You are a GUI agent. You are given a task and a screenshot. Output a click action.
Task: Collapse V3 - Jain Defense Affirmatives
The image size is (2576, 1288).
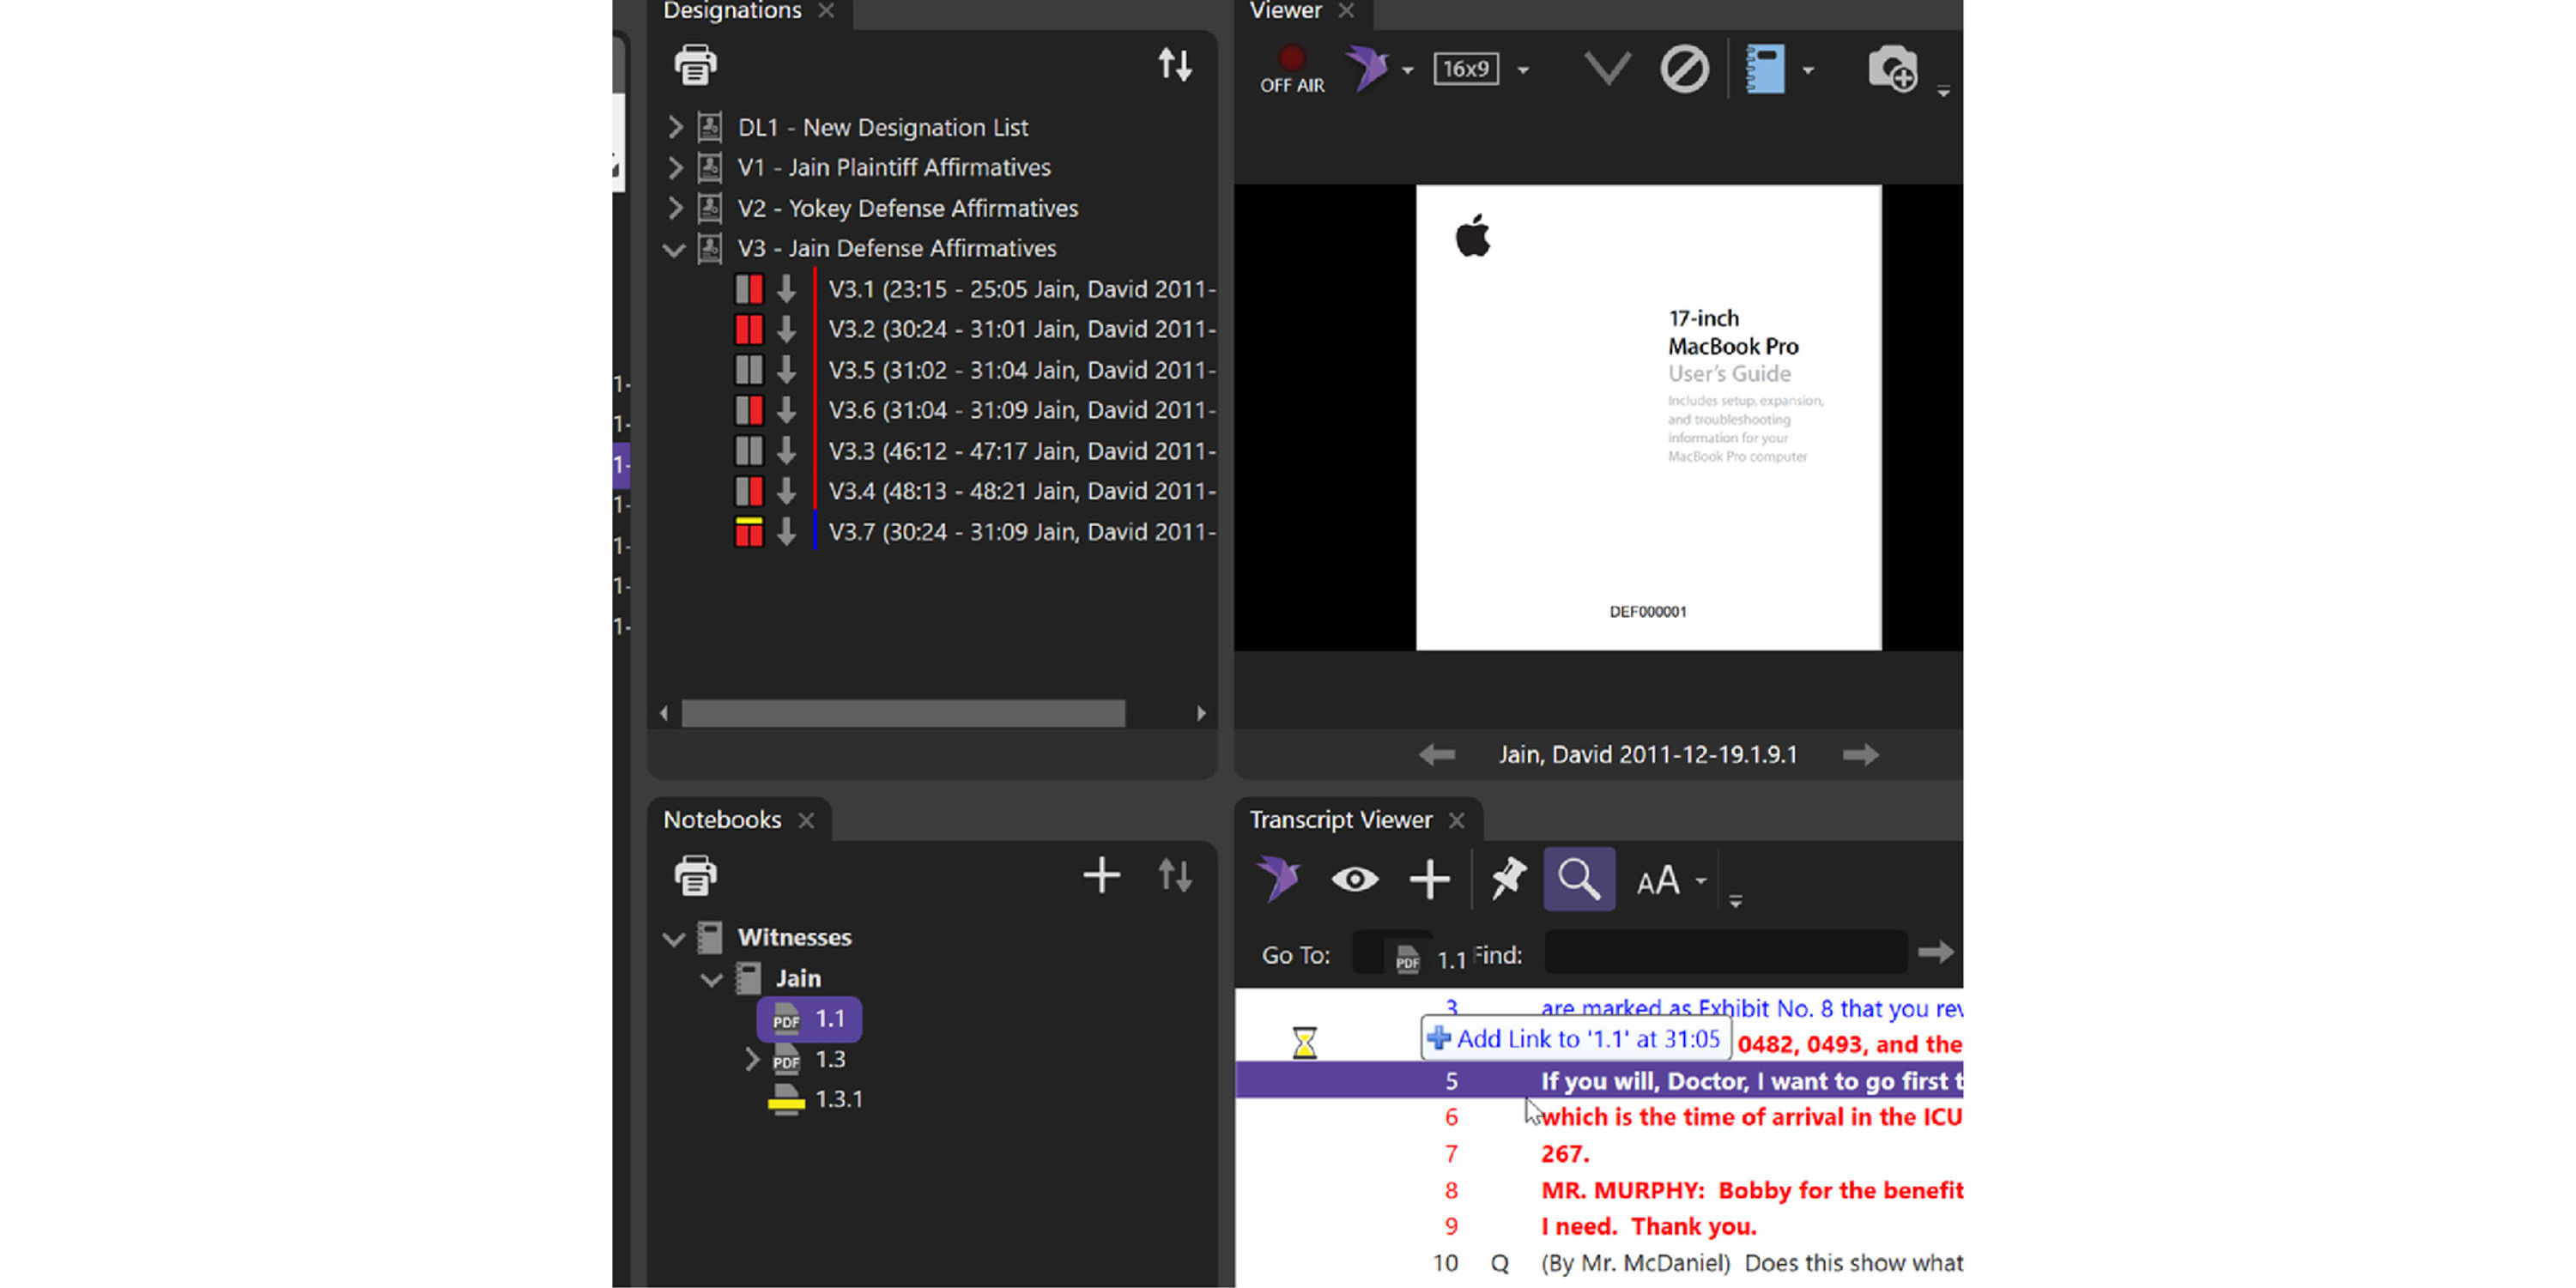point(674,249)
